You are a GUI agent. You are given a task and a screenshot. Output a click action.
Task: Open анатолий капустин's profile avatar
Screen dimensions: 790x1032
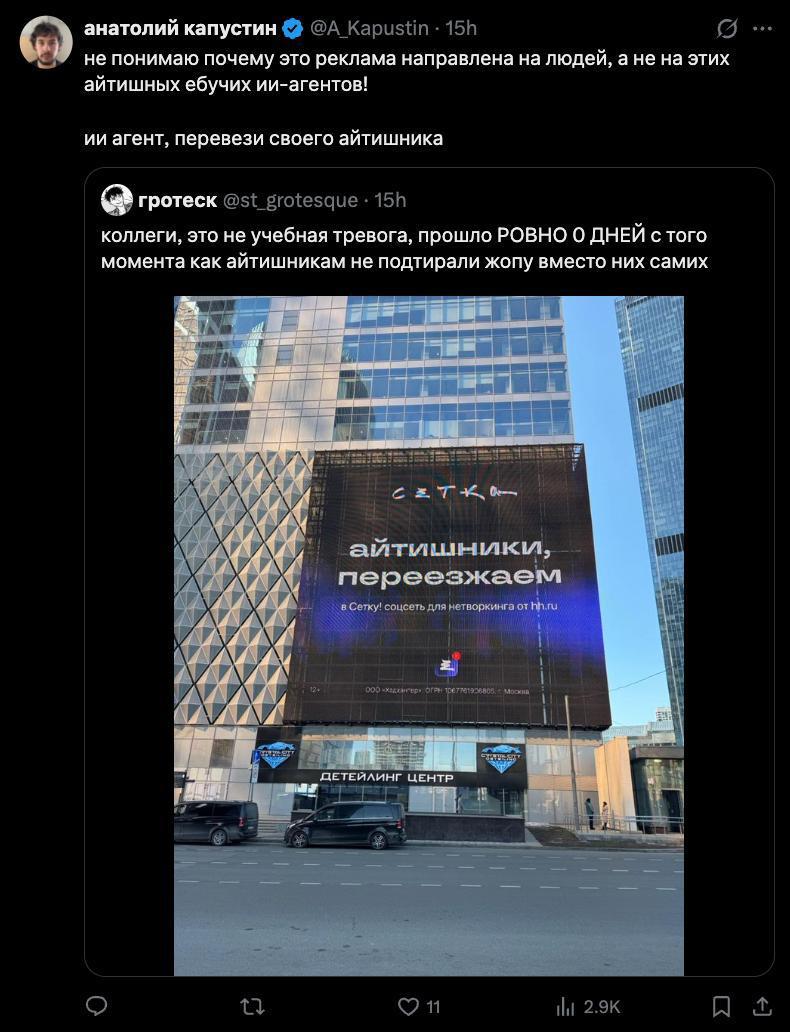click(x=46, y=42)
